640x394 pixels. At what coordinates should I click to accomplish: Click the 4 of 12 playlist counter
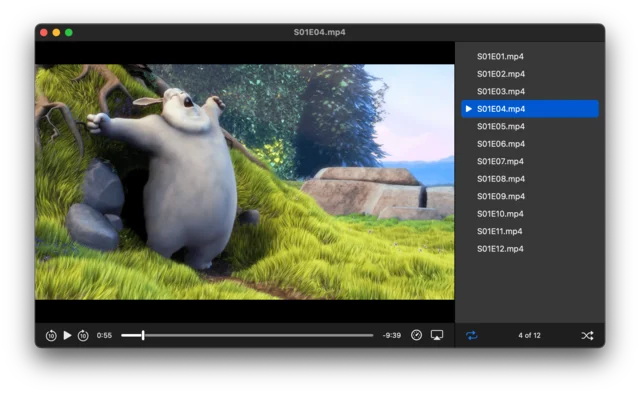tap(529, 336)
